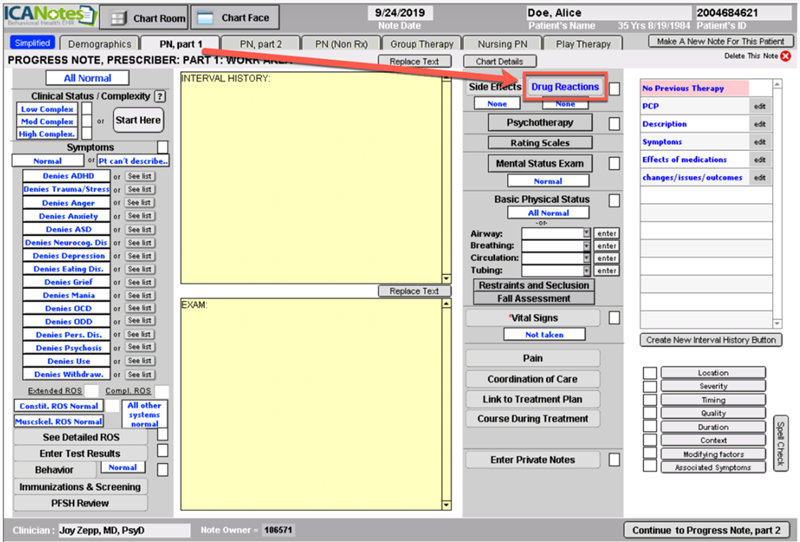Click the Drug Reactions button

pos(565,87)
